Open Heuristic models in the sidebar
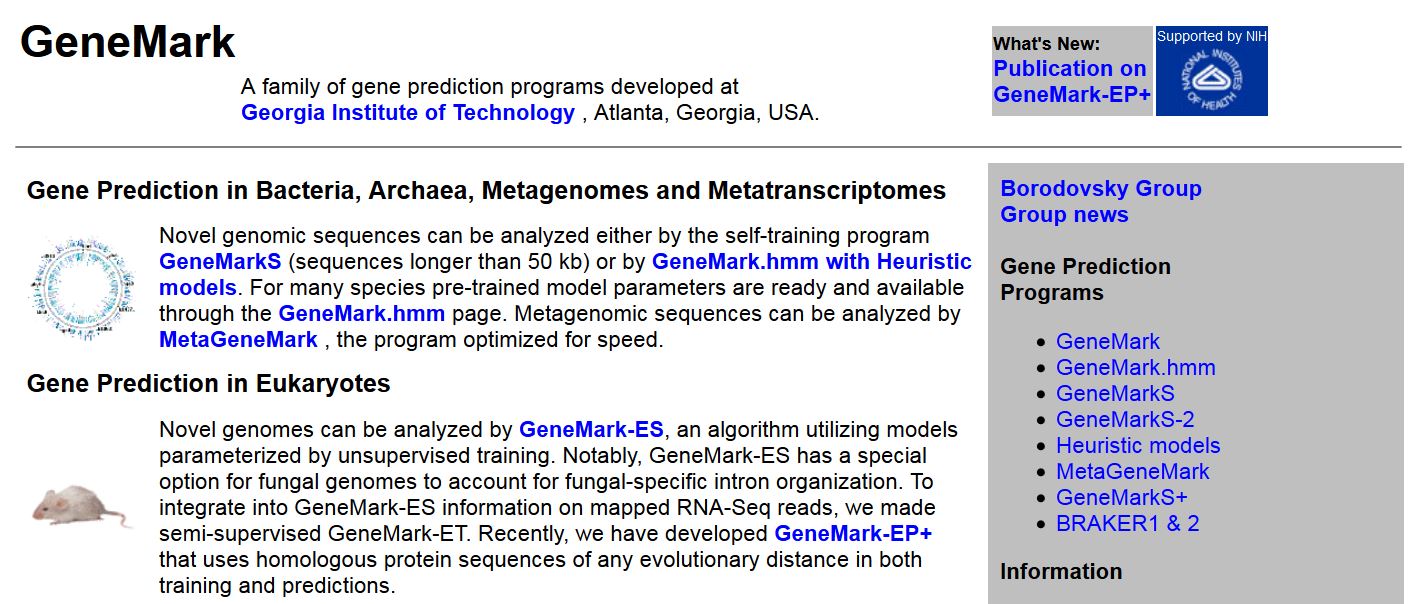 [1138, 446]
